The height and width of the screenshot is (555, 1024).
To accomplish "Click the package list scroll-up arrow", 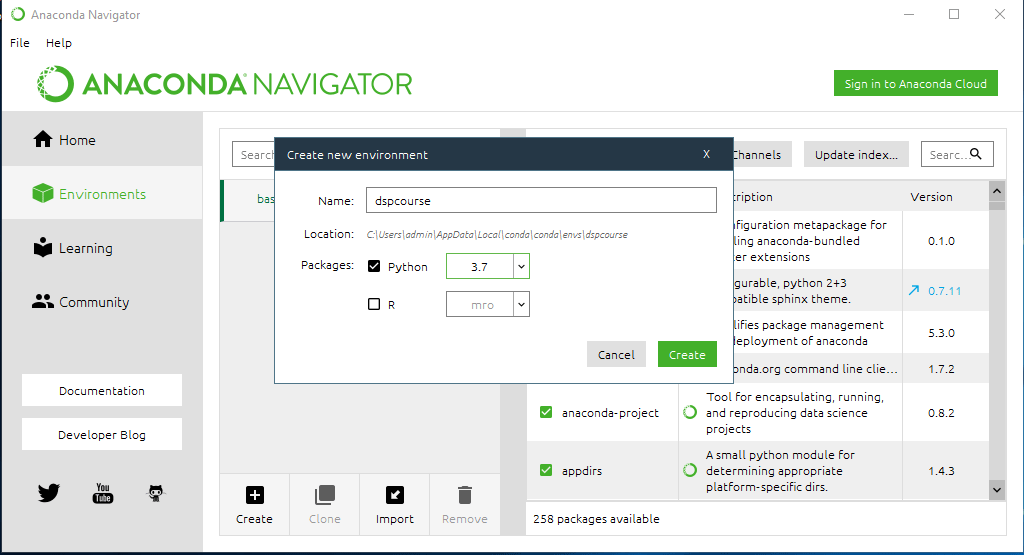I will 997,191.
